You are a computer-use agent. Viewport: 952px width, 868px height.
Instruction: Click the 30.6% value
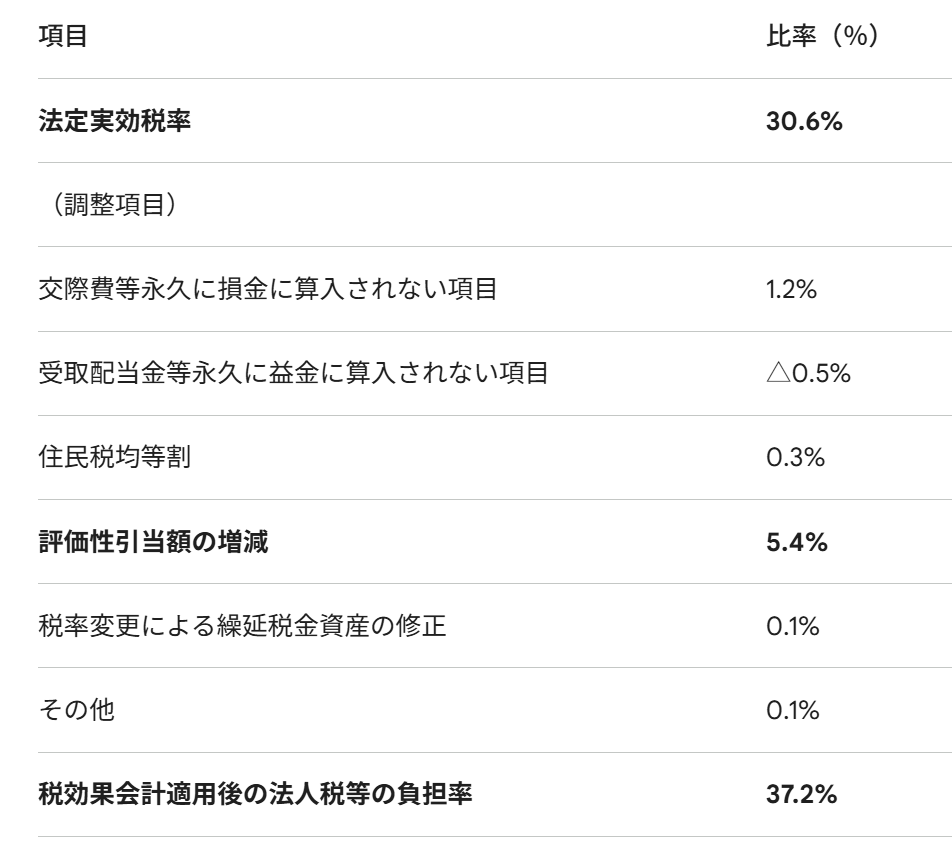coord(803,122)
